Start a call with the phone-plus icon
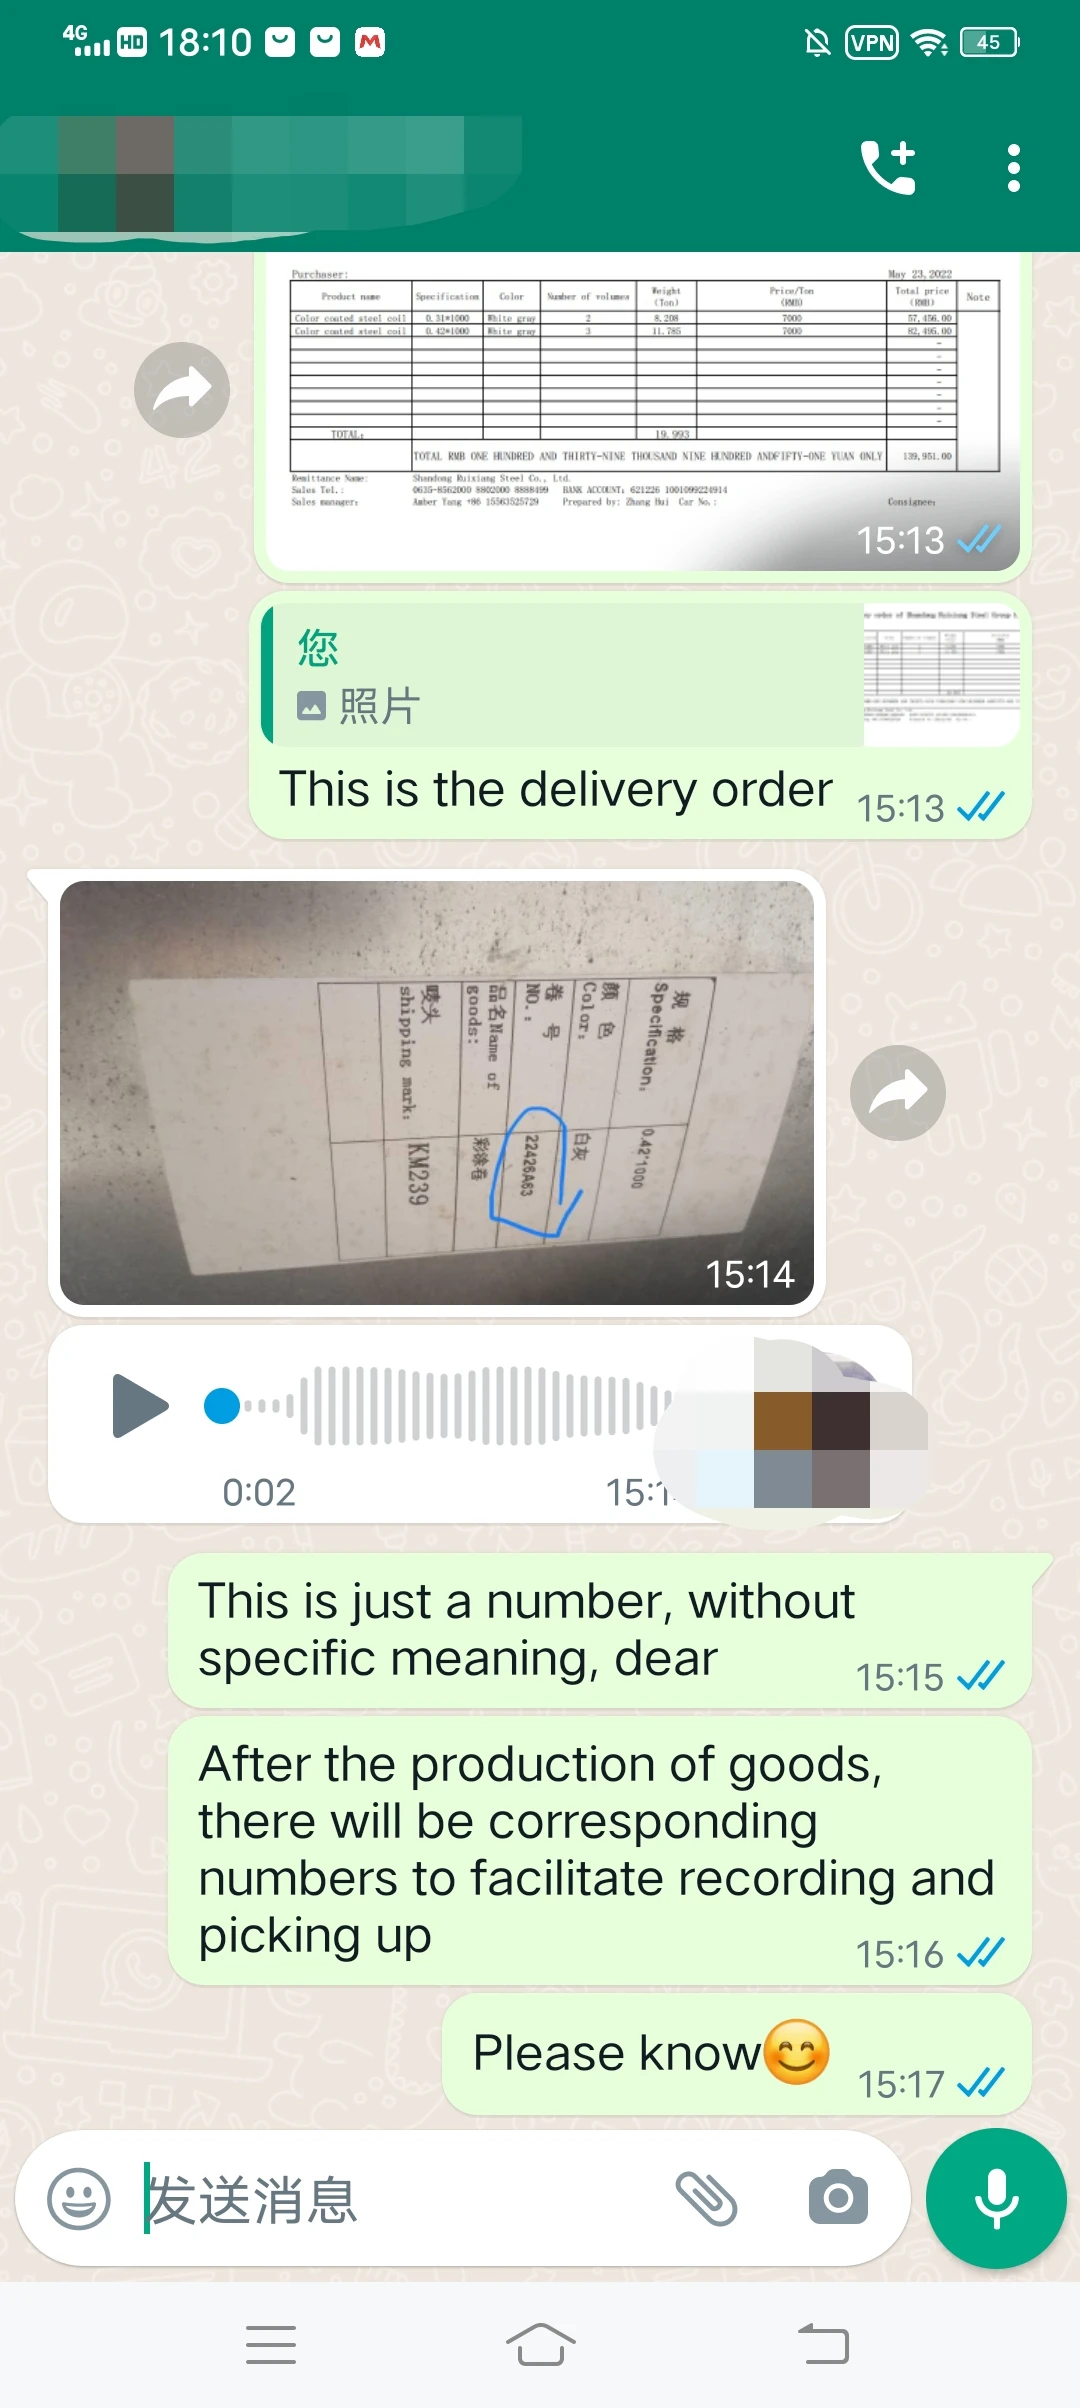The width and height of the screenshot is (1080, 2408). 888,167
